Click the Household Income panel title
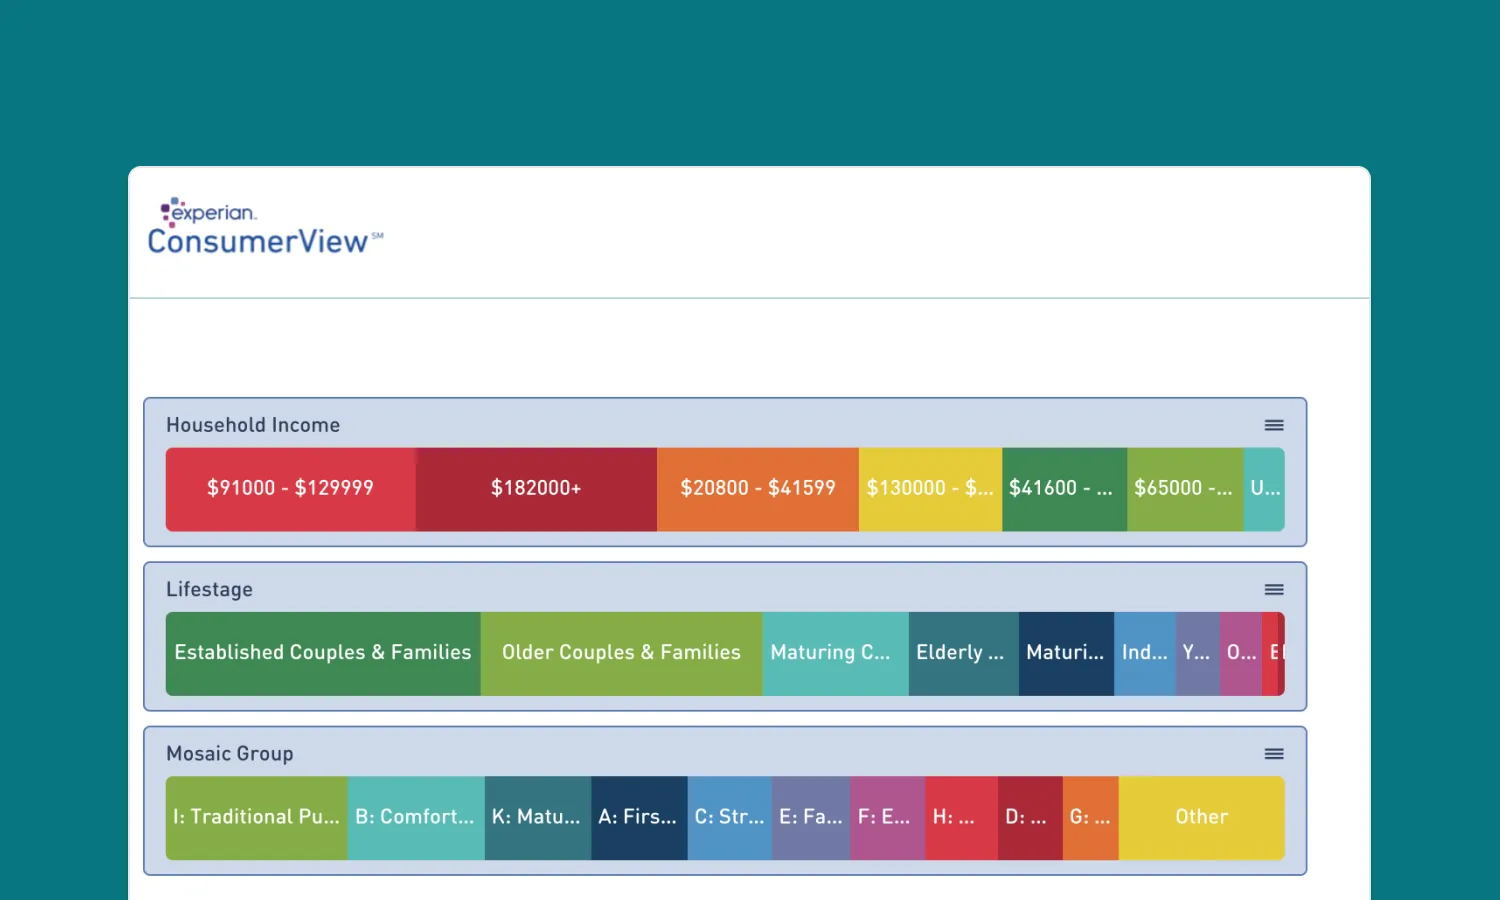1500x900 pixels. click(253, 425)
